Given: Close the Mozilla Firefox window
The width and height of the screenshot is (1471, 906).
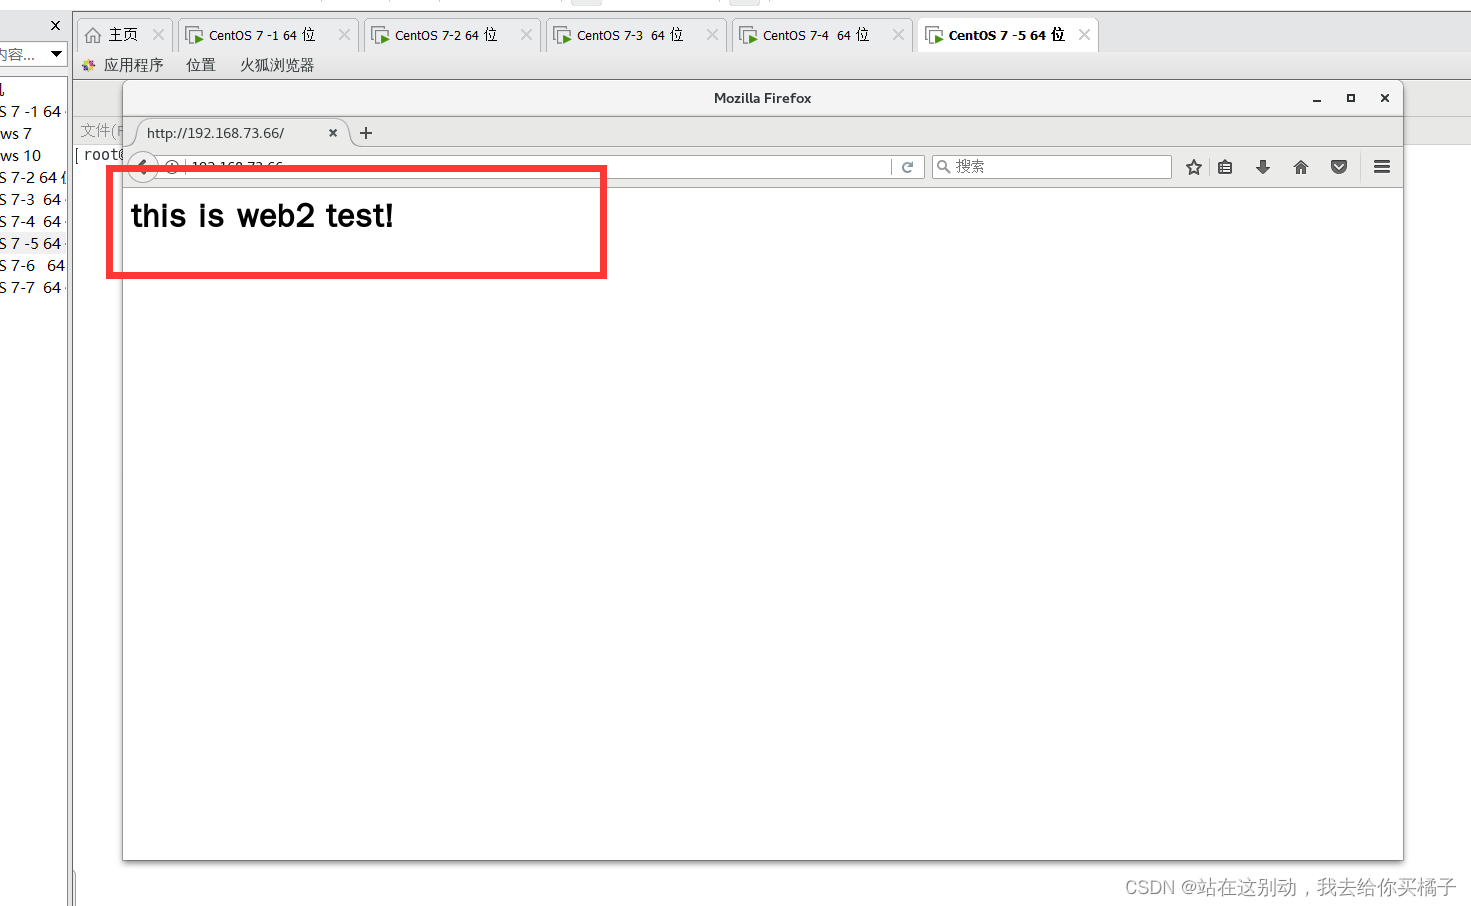Looking at the screenshot, I should (1385, 98).
